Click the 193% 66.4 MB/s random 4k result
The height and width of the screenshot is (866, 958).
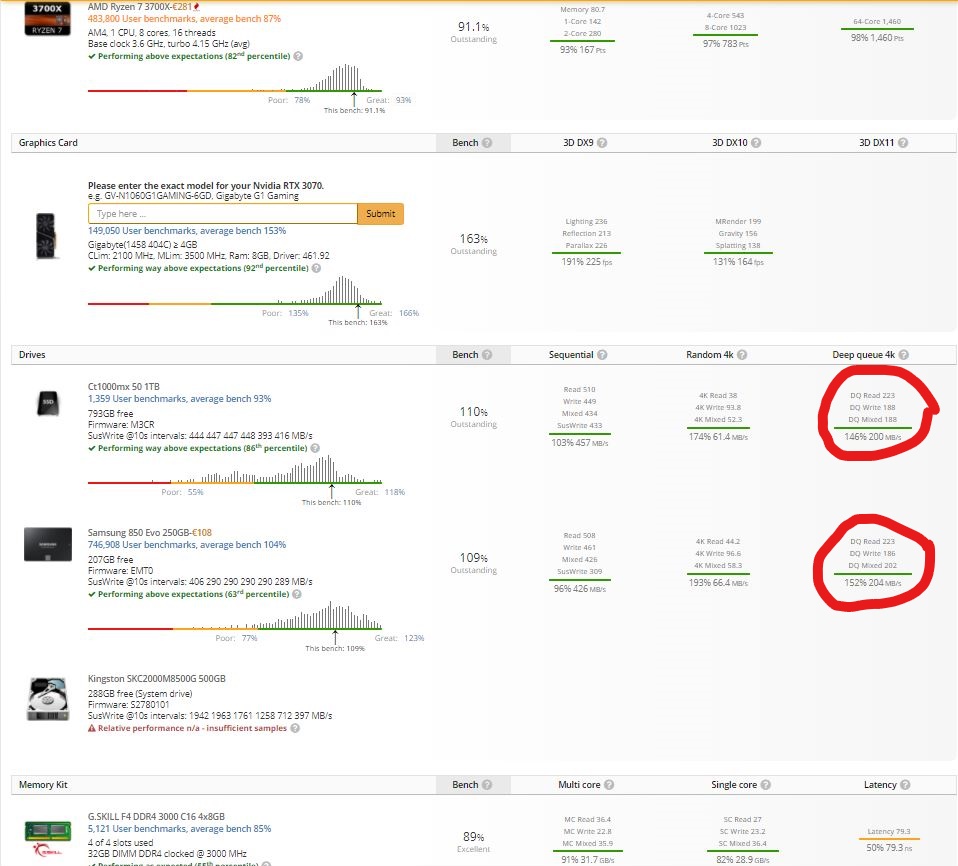[718, 583]
